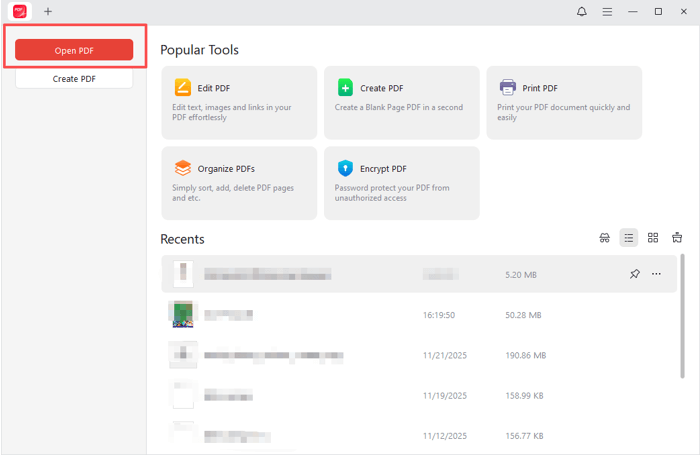Screen dimensions: 700x456
Task: Click the Create PDF sidebar button
Action: pyautogui.click(x=74, y=79)
